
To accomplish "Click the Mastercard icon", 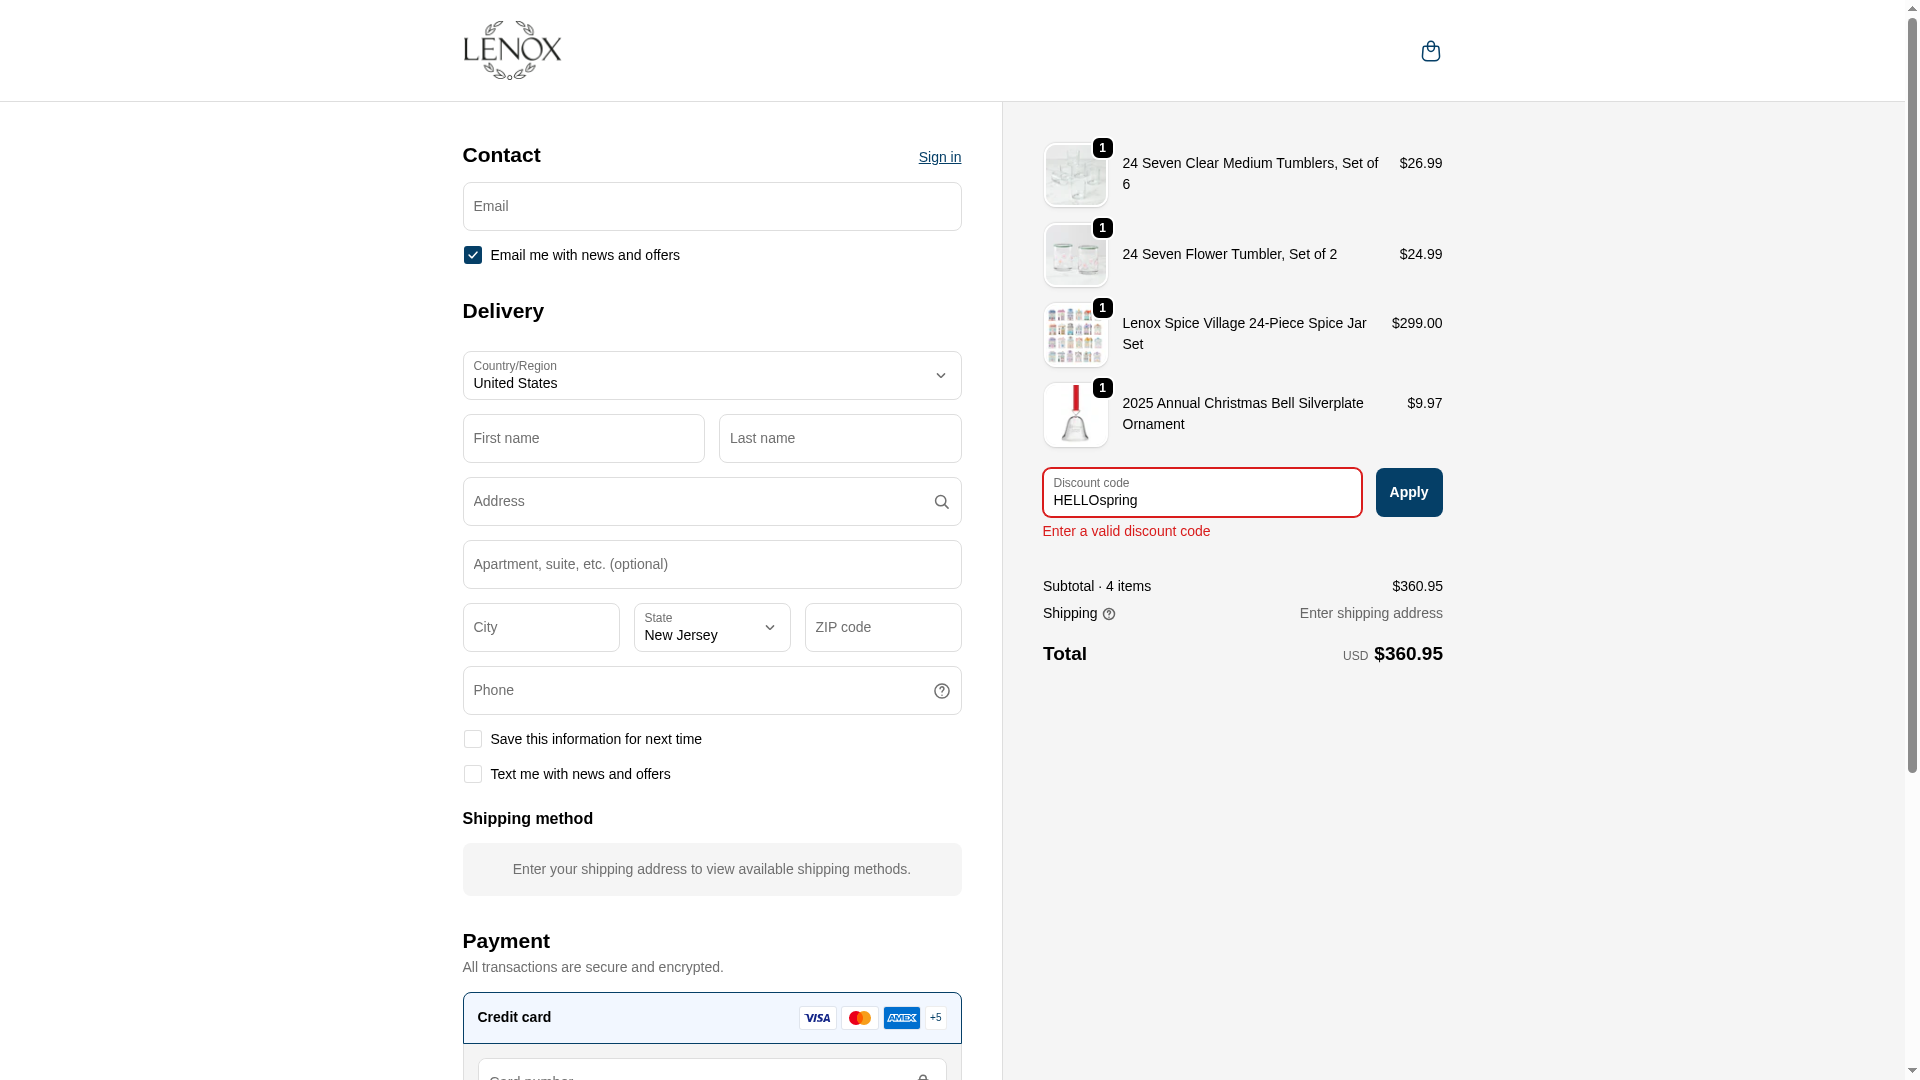I will [860, 1018].
